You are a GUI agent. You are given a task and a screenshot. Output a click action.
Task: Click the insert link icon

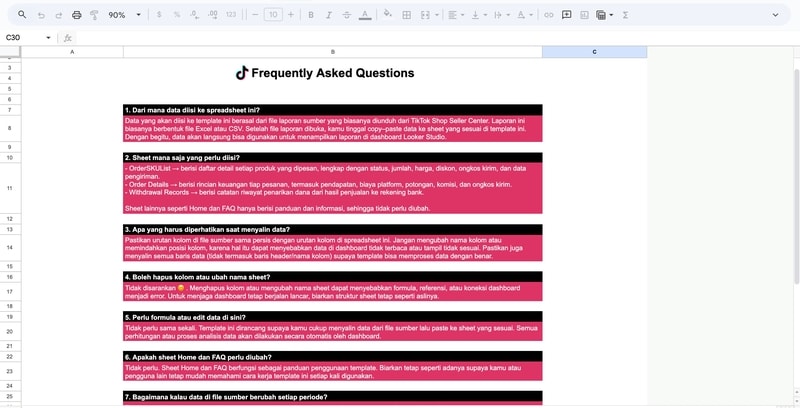click(x=549, y=15)
